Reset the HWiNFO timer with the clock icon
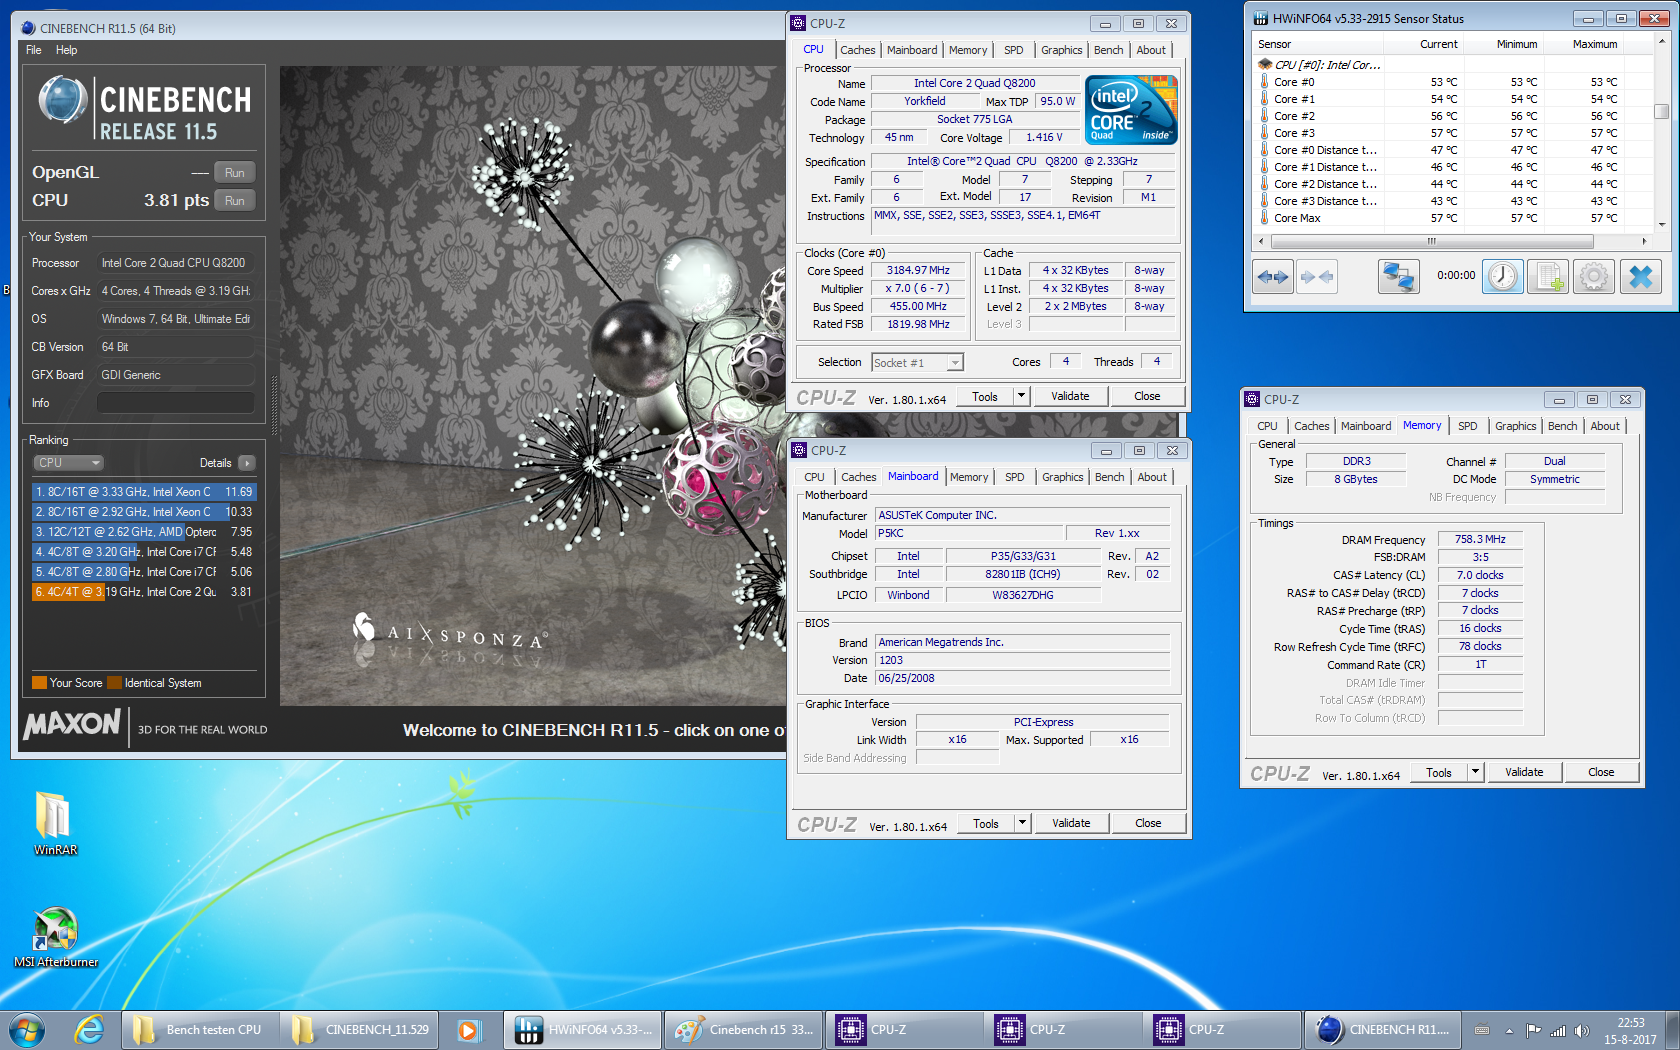Screen dimensions: 1680x1050 [1502, 277]
